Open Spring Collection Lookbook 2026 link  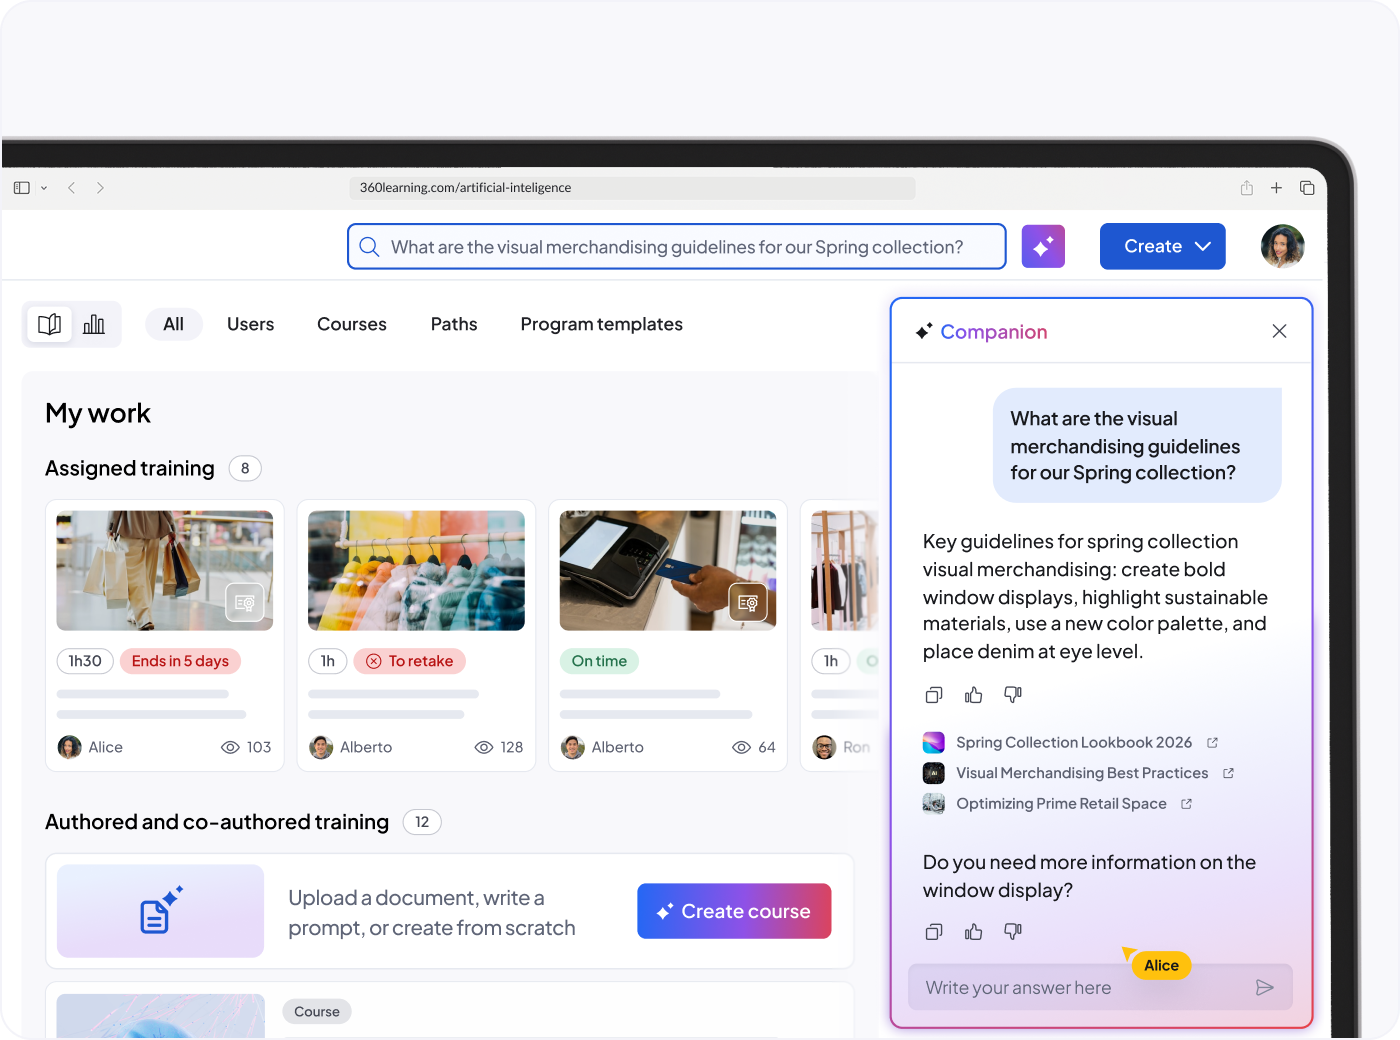[x=1074, y=742]
